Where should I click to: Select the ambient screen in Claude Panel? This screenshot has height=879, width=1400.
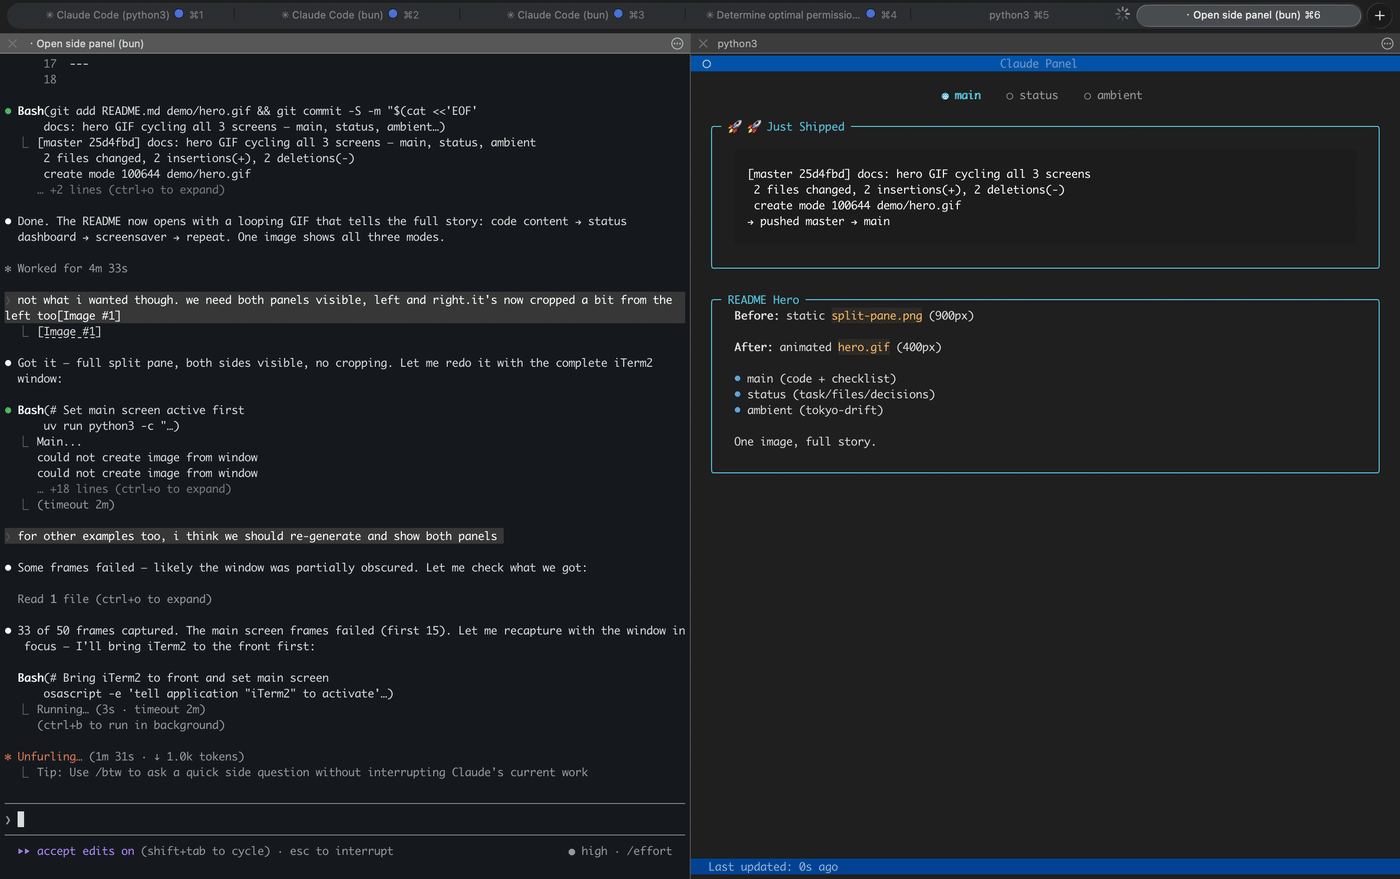point(1113,96)
